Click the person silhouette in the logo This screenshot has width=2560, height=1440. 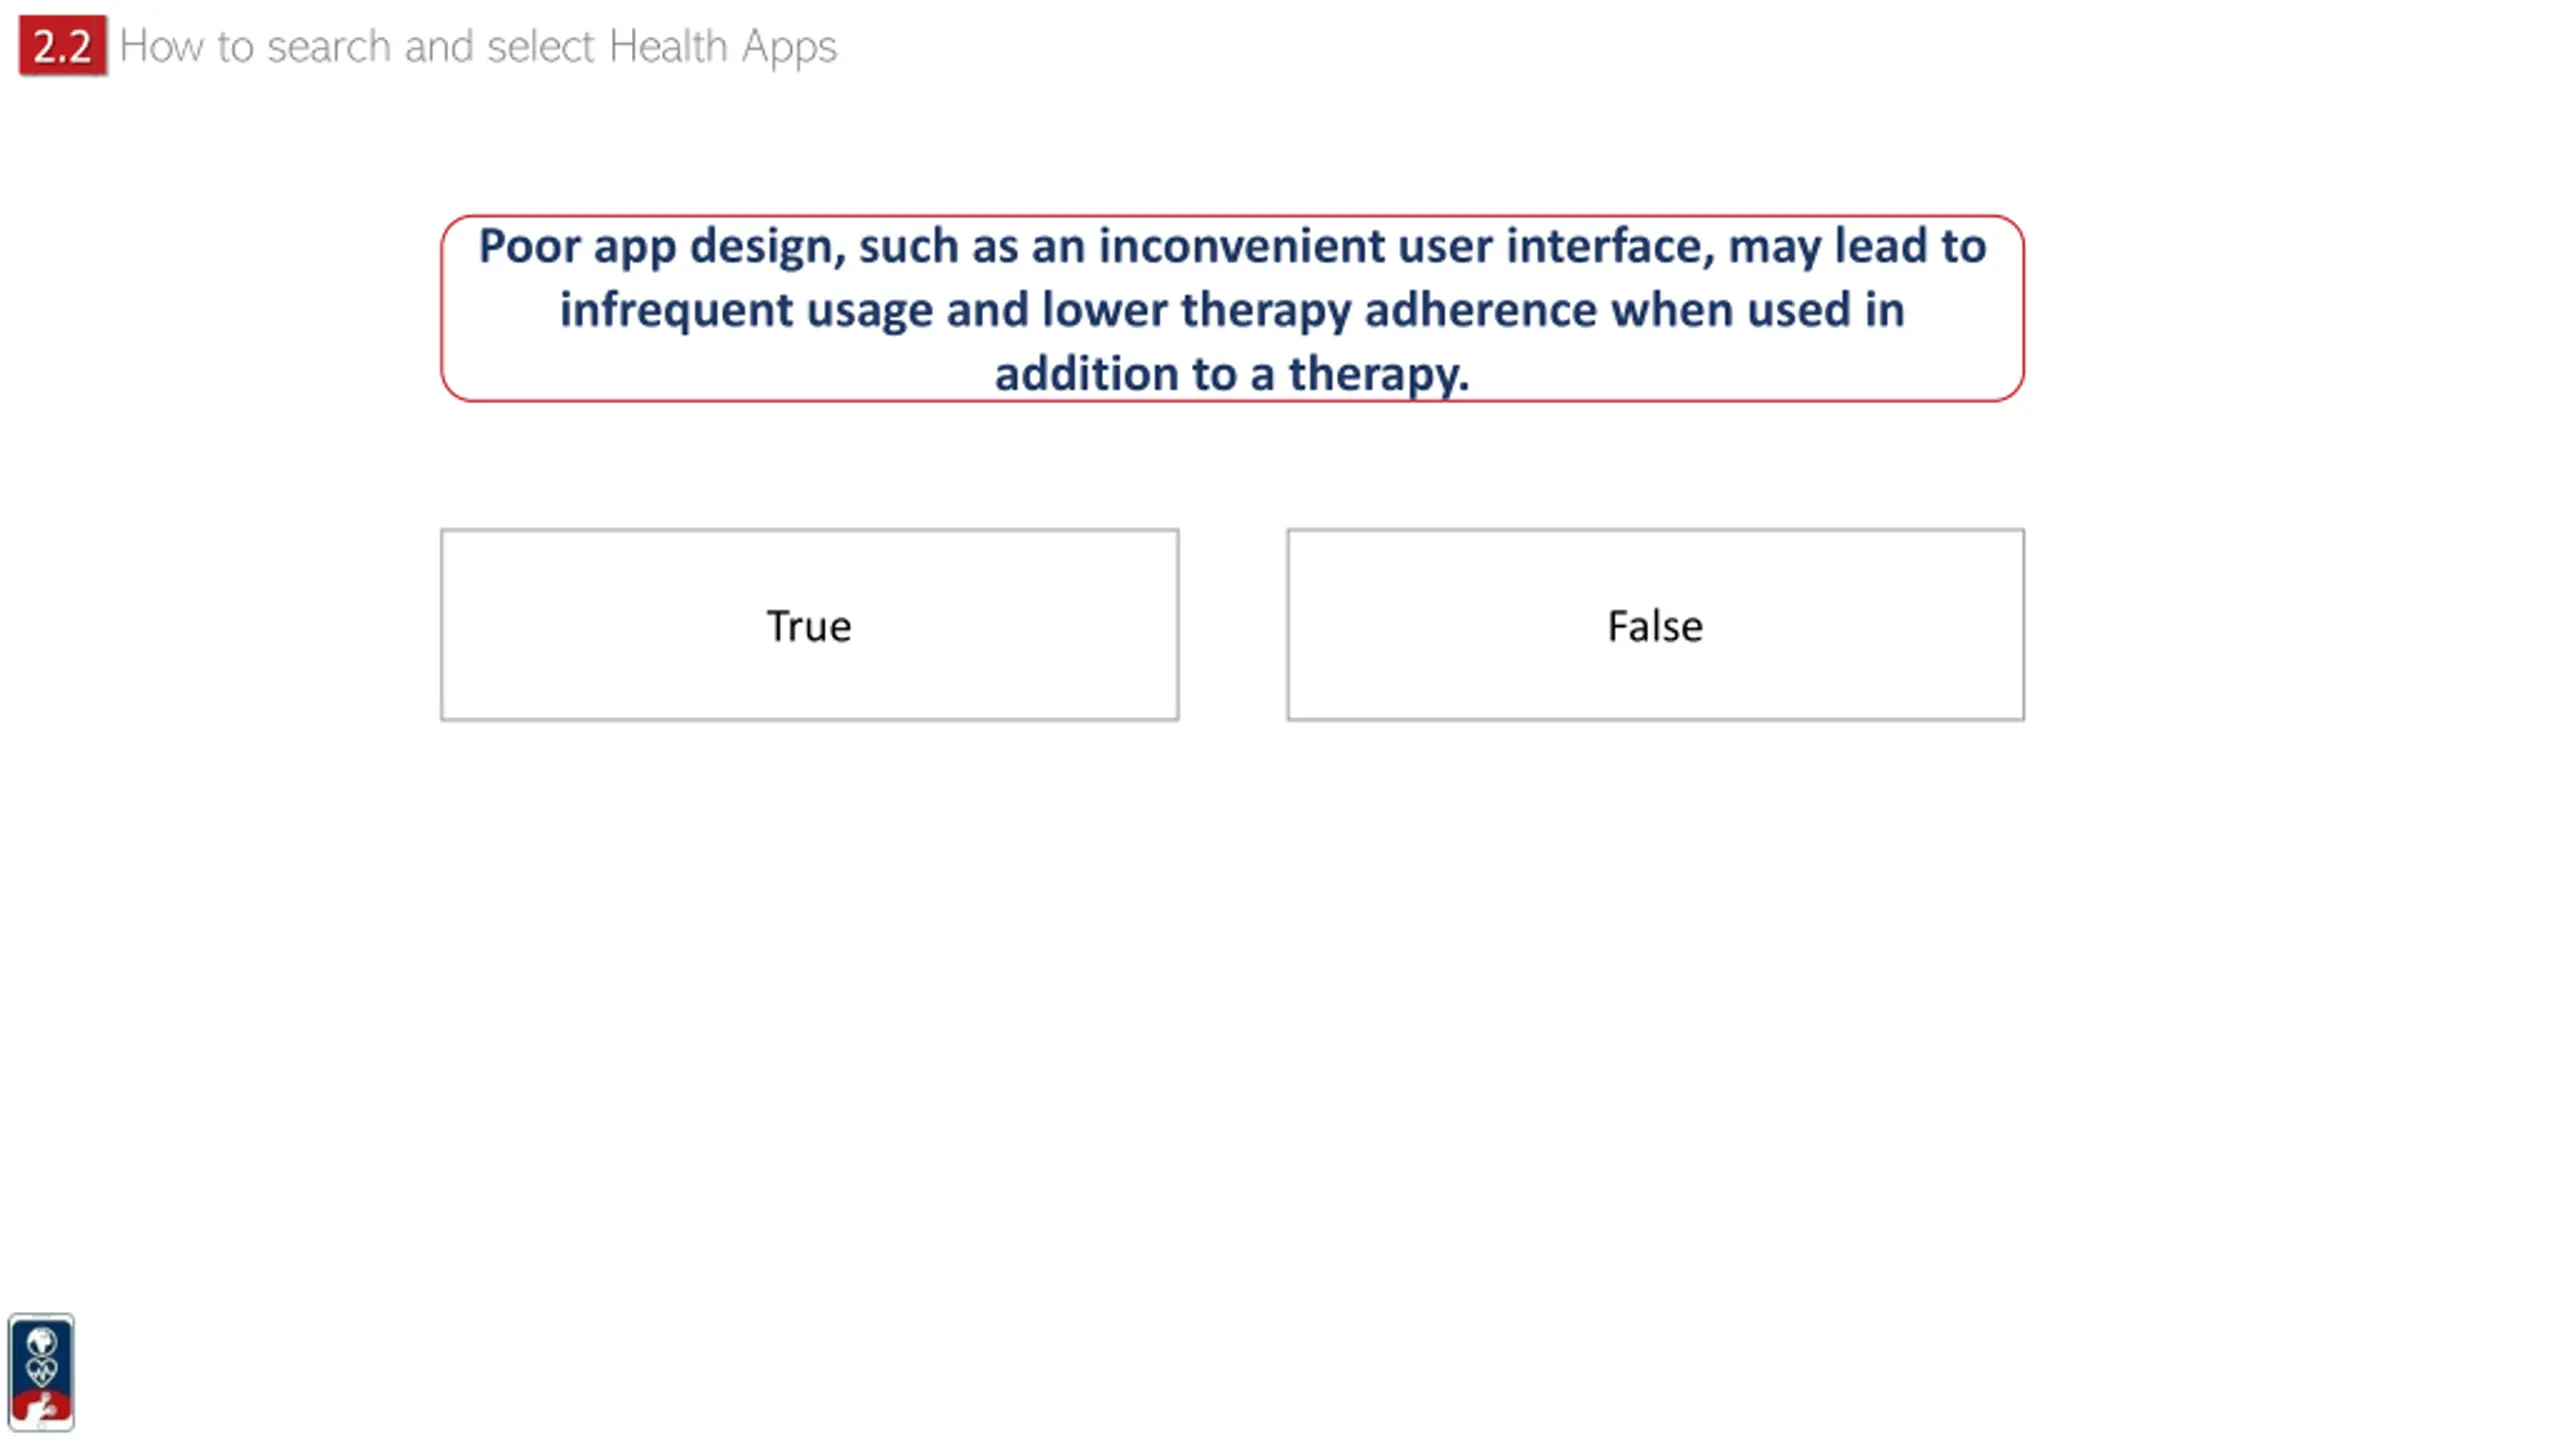41,1408
